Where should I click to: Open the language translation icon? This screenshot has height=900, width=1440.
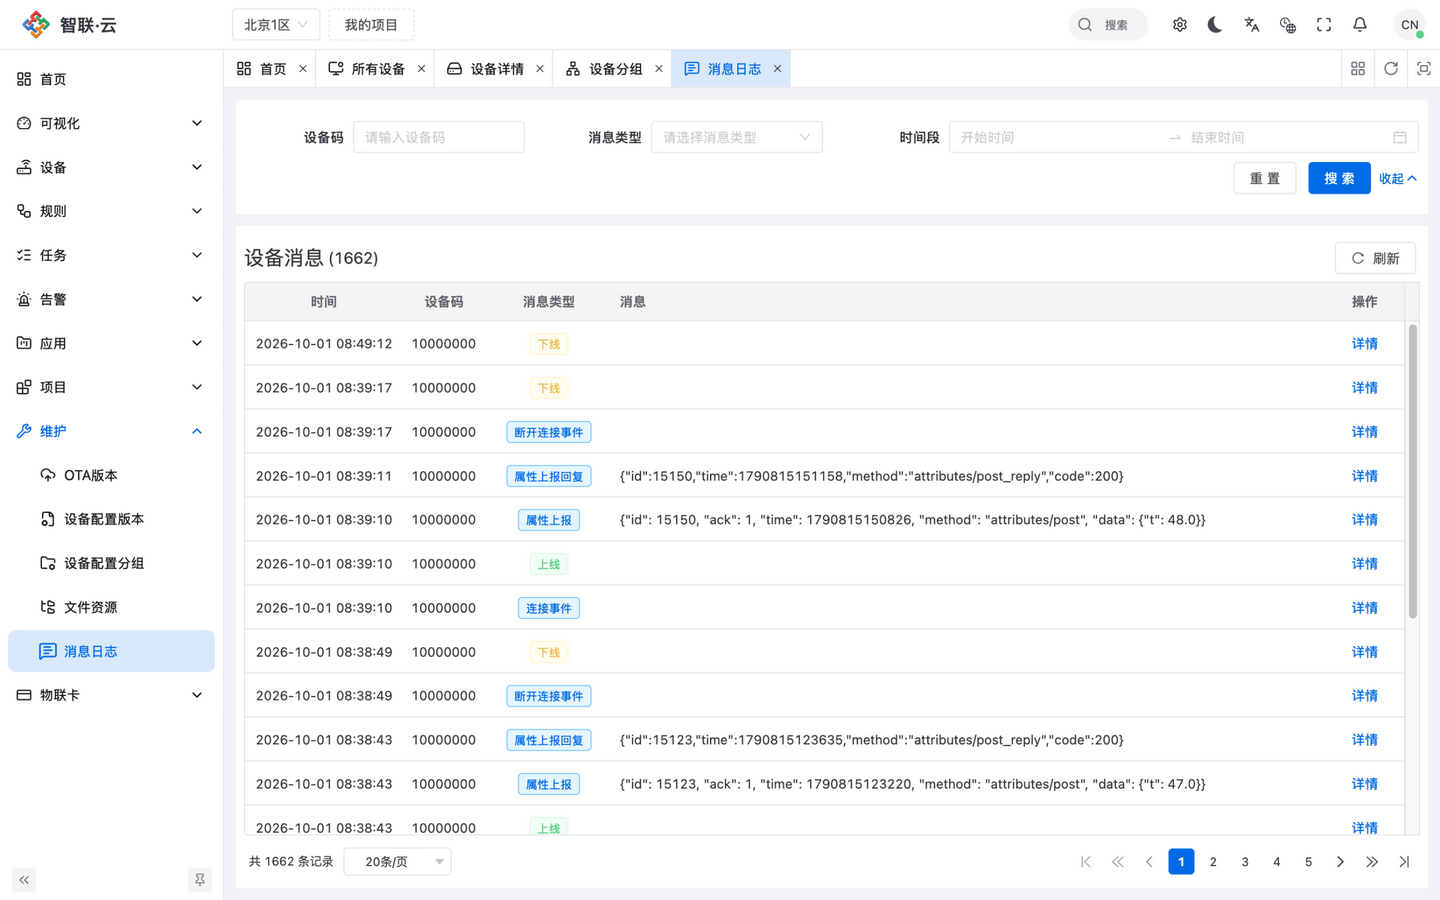pyautogui.click(x=1251, y=25)
